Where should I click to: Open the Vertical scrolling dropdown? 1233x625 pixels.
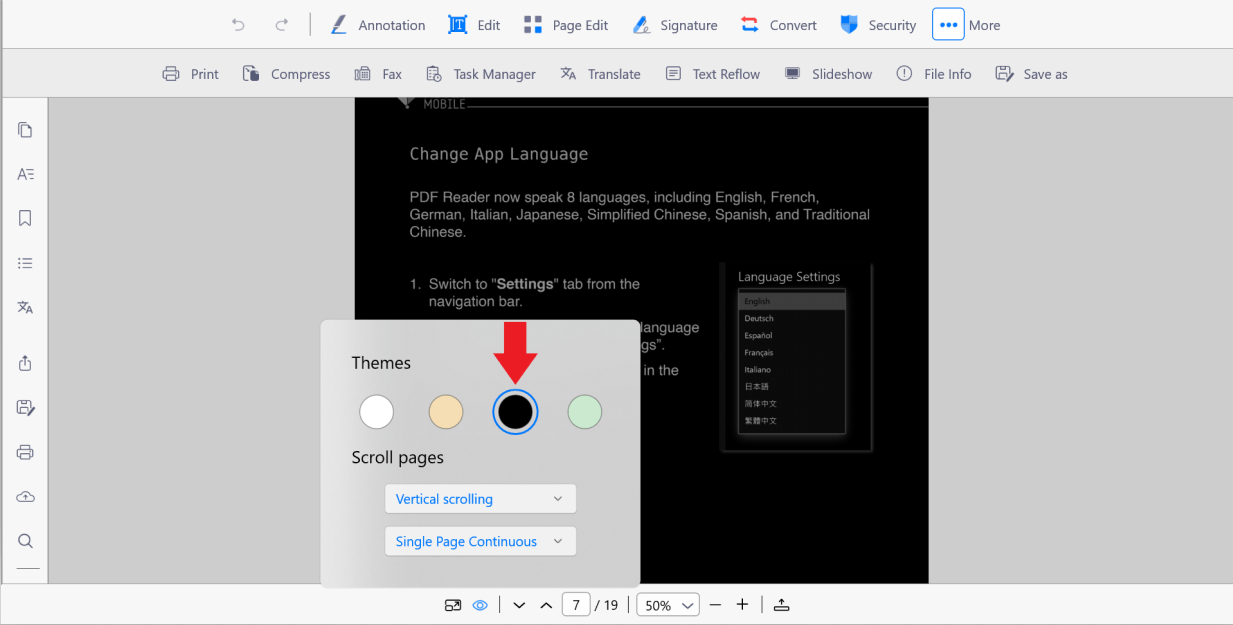480,498
